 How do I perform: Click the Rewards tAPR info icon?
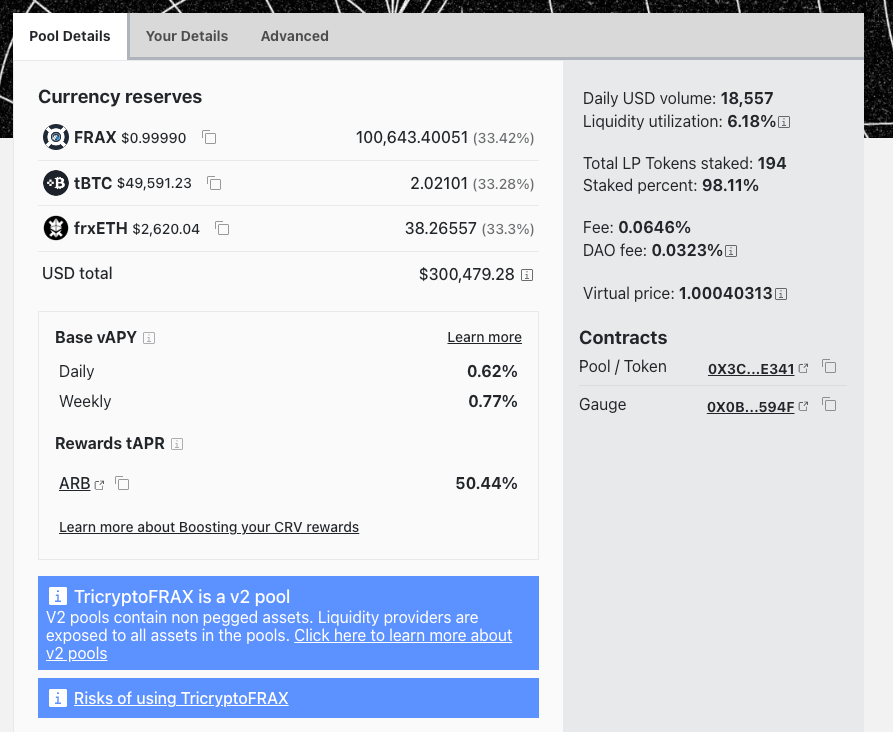177,444
